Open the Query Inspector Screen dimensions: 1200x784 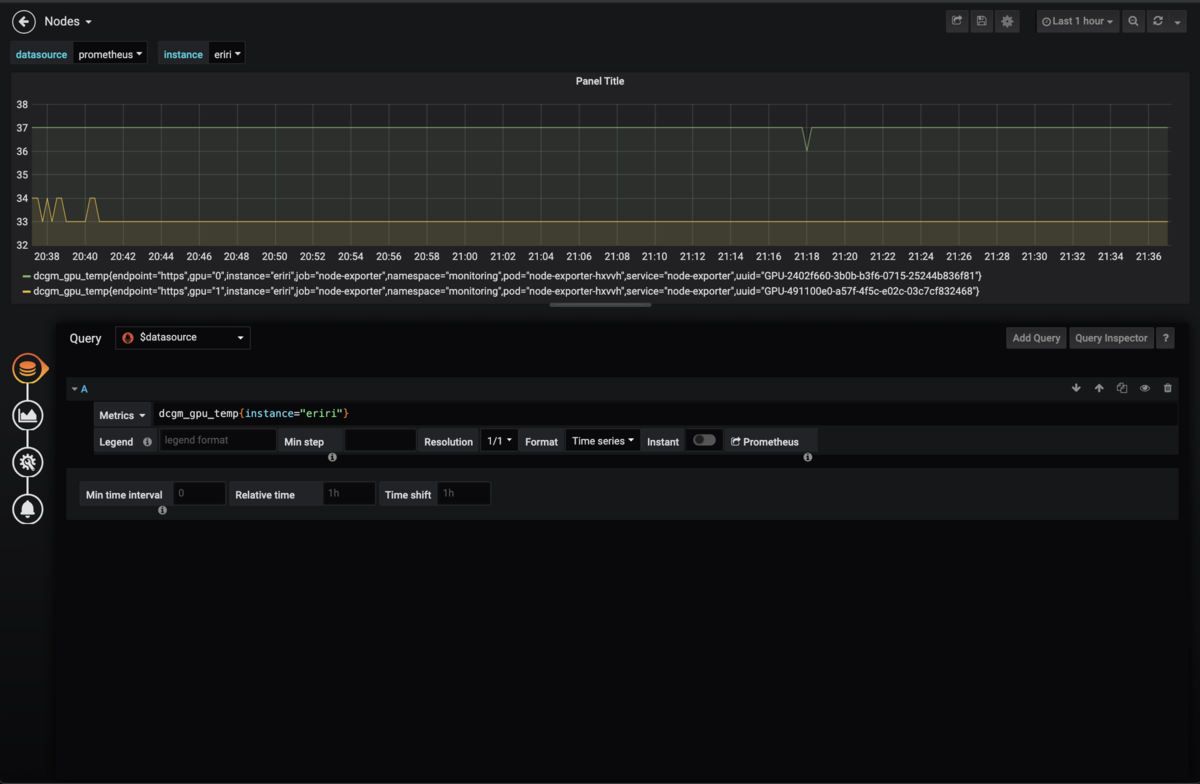pos(1111,338)
